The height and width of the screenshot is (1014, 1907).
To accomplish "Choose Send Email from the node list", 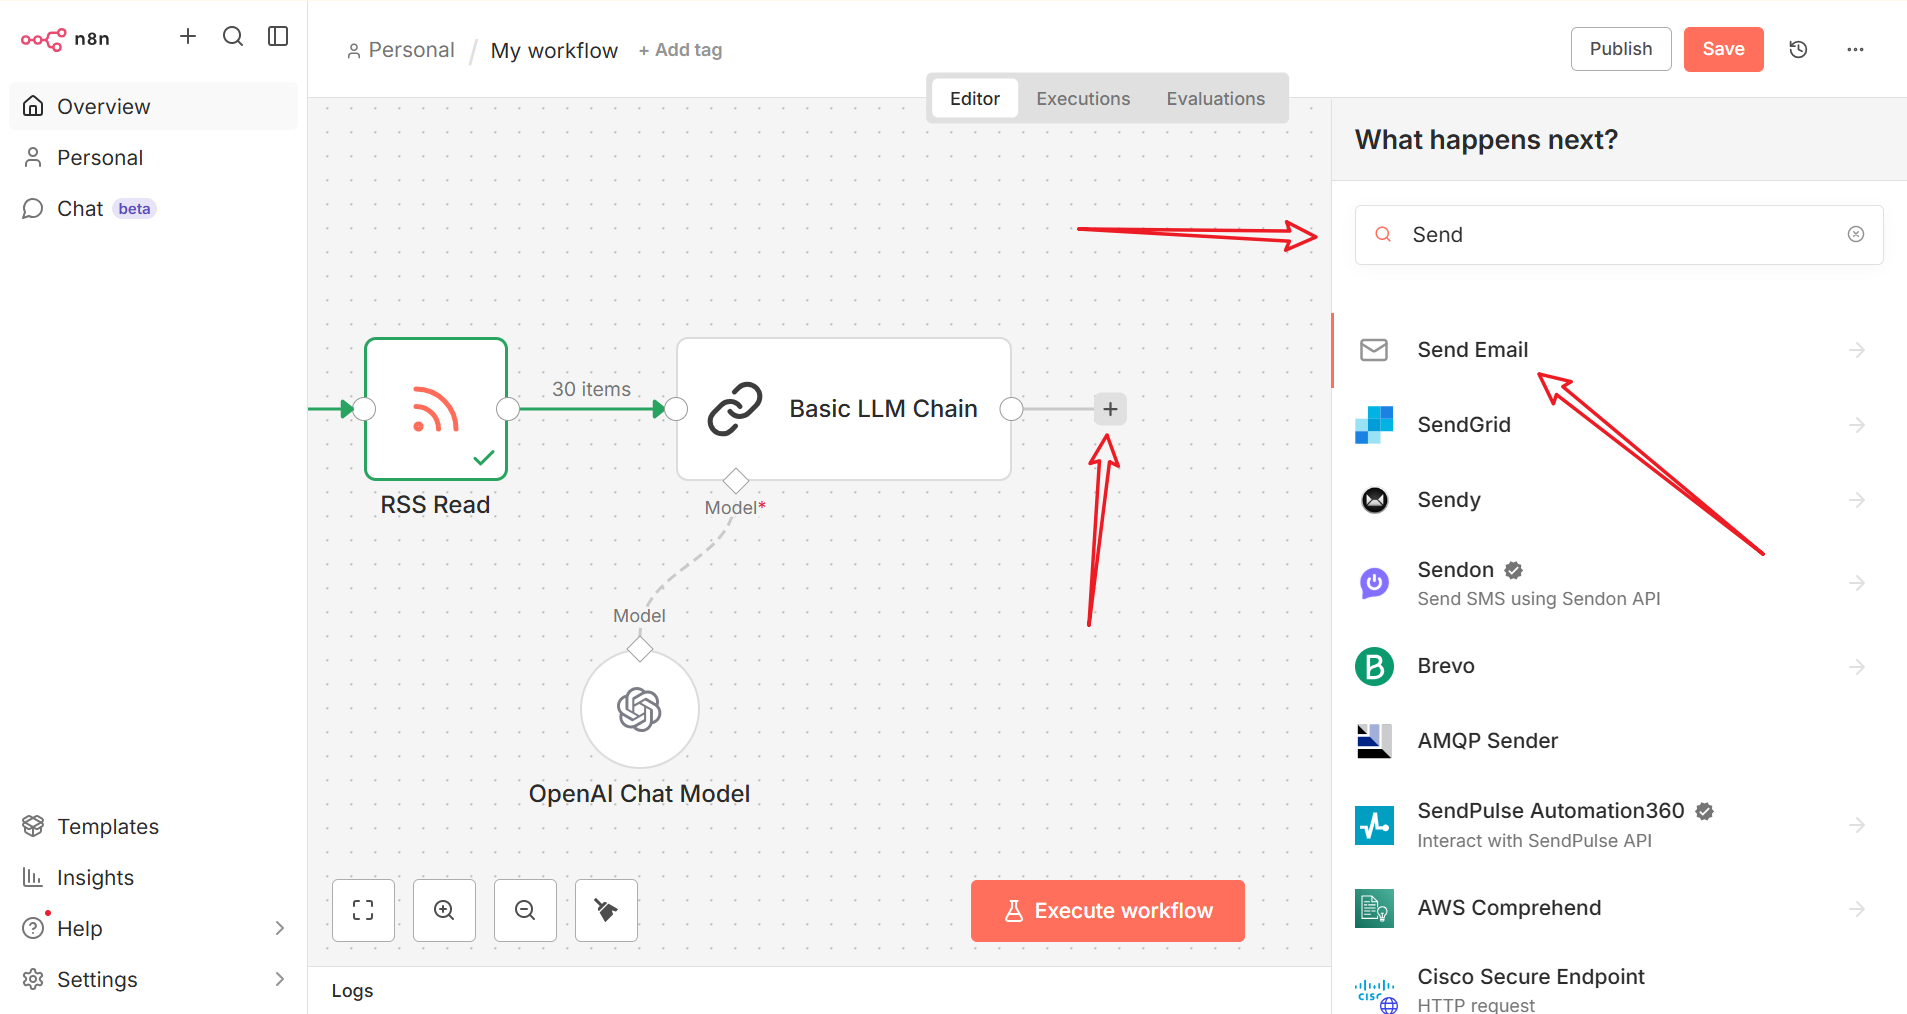I will tap(1472, 350).
